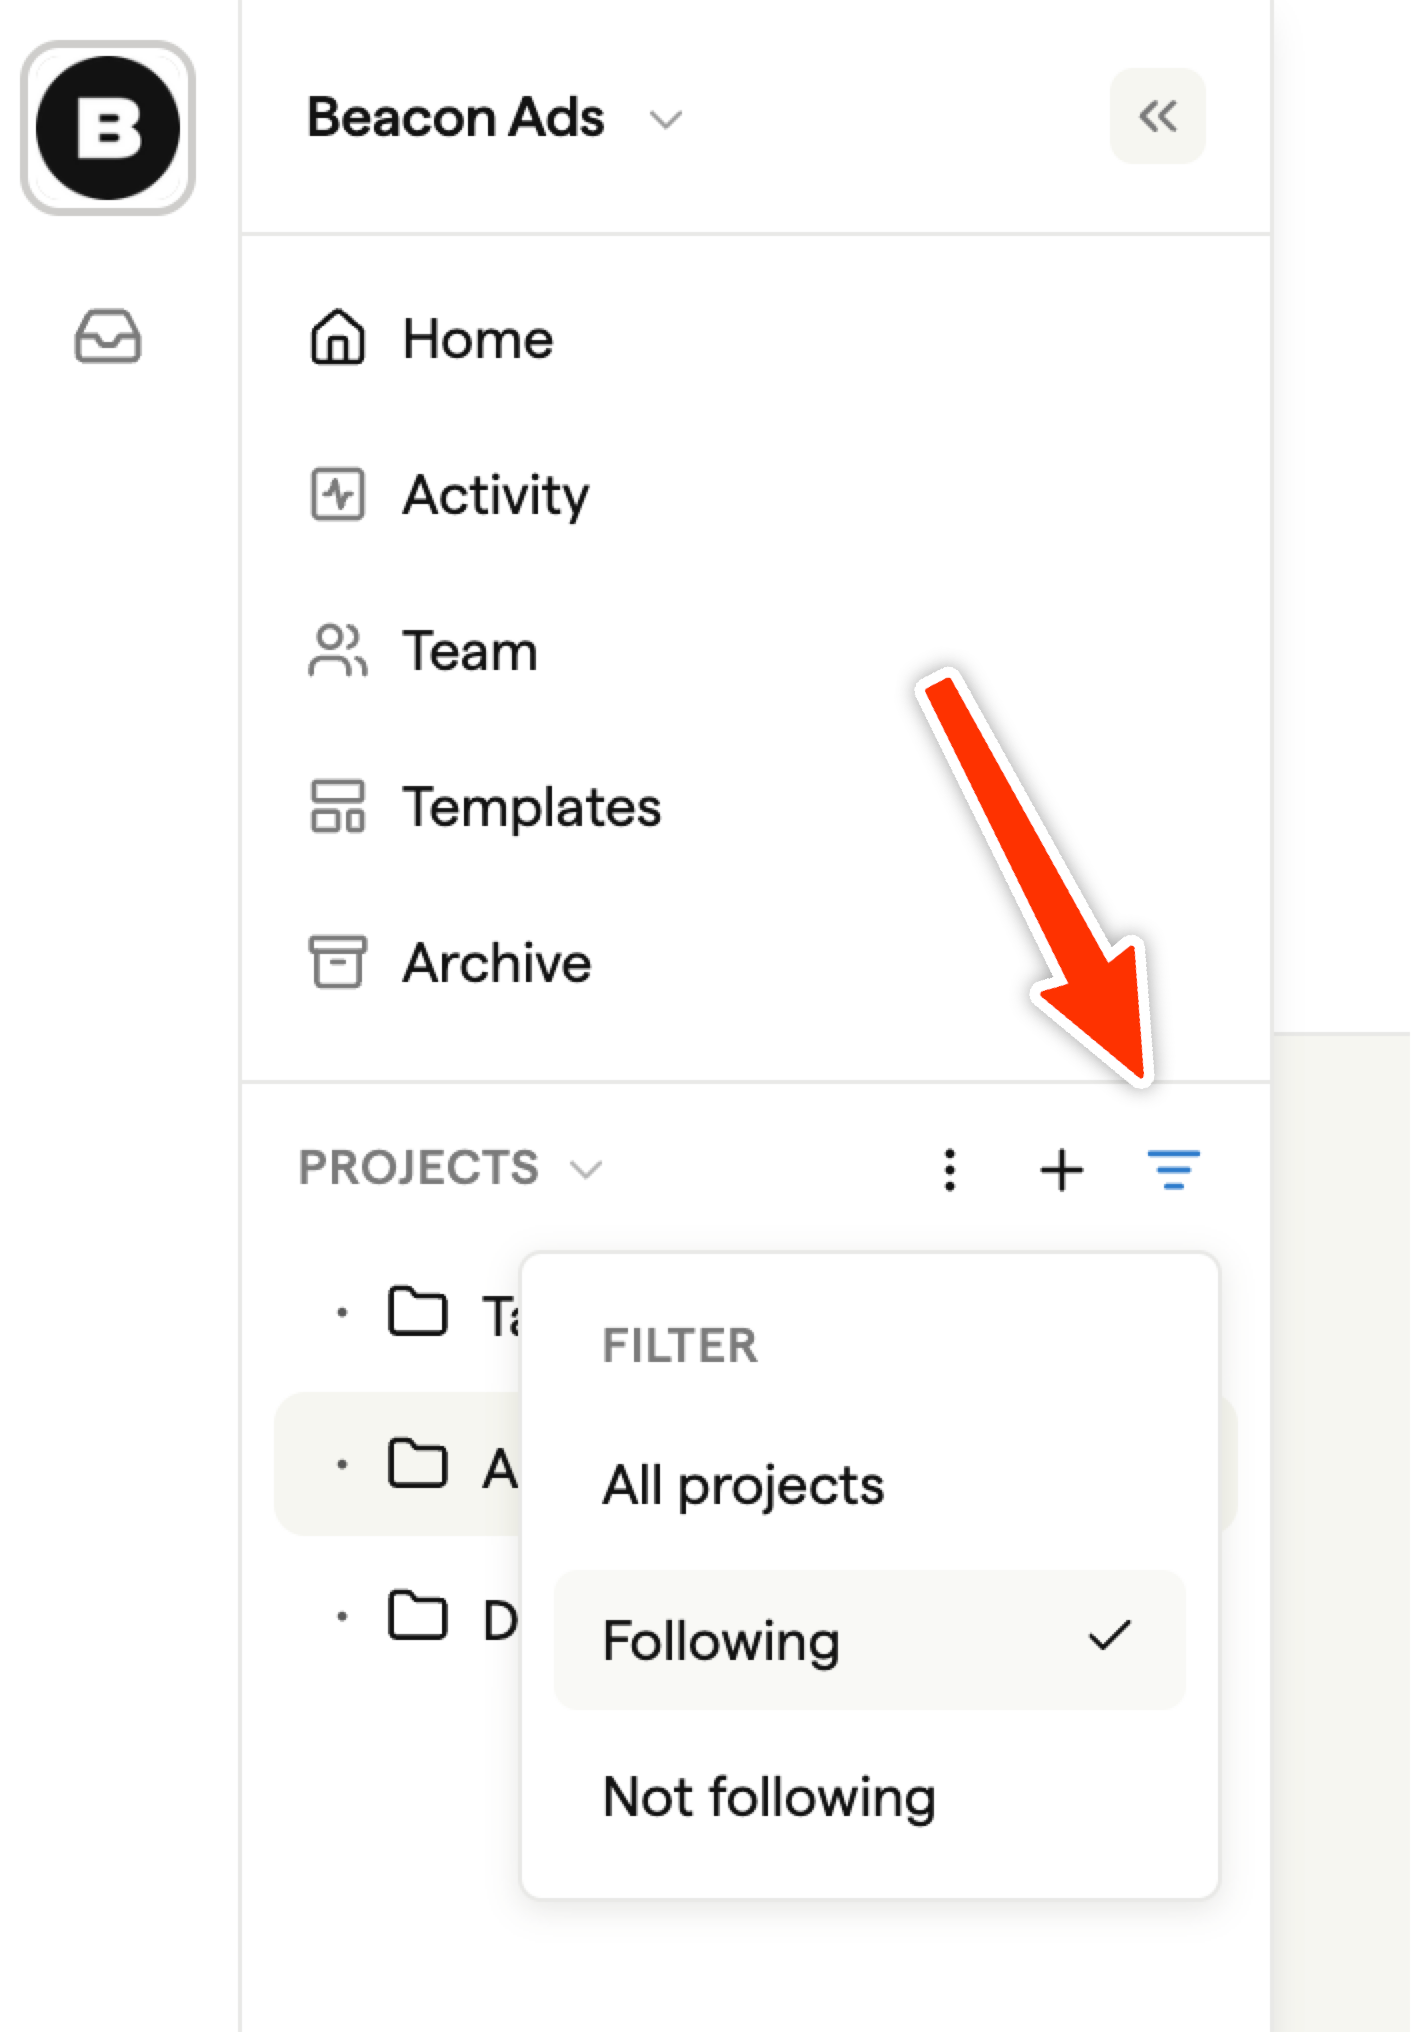
Task: Click the Templates layout icon
Action: coord(337,807)
